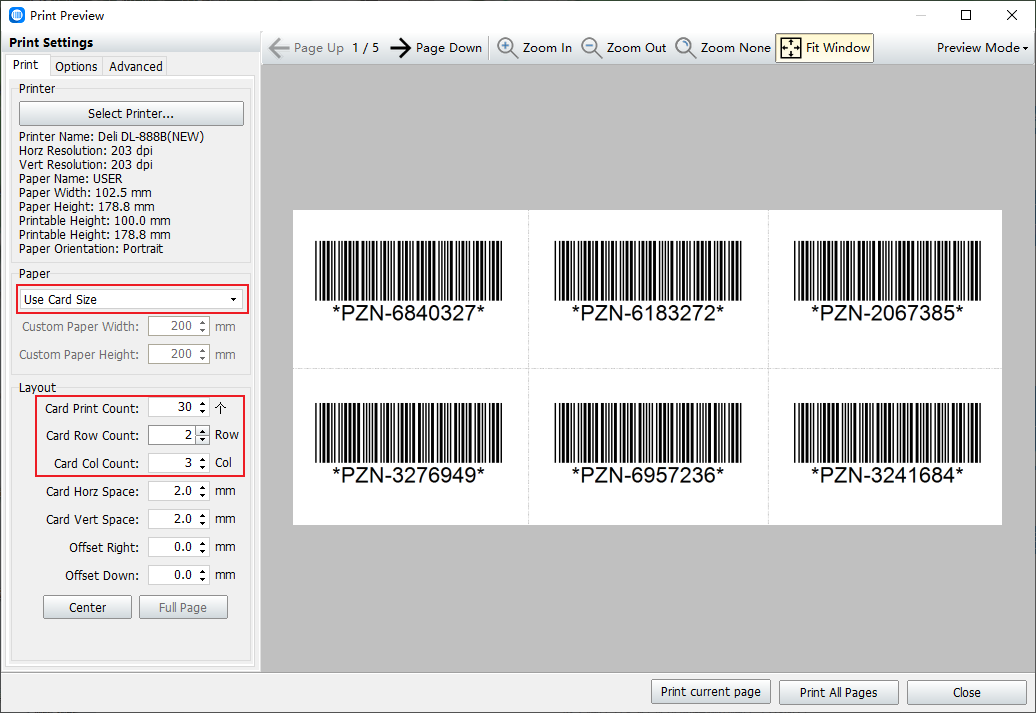The image size is (1036, 713).
Task: Click the Center layout button
Action: tap(87, 607)
